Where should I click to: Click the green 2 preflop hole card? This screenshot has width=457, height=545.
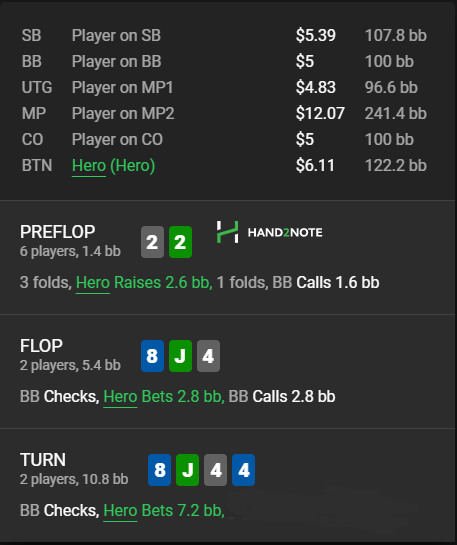[x=180, y=242]
